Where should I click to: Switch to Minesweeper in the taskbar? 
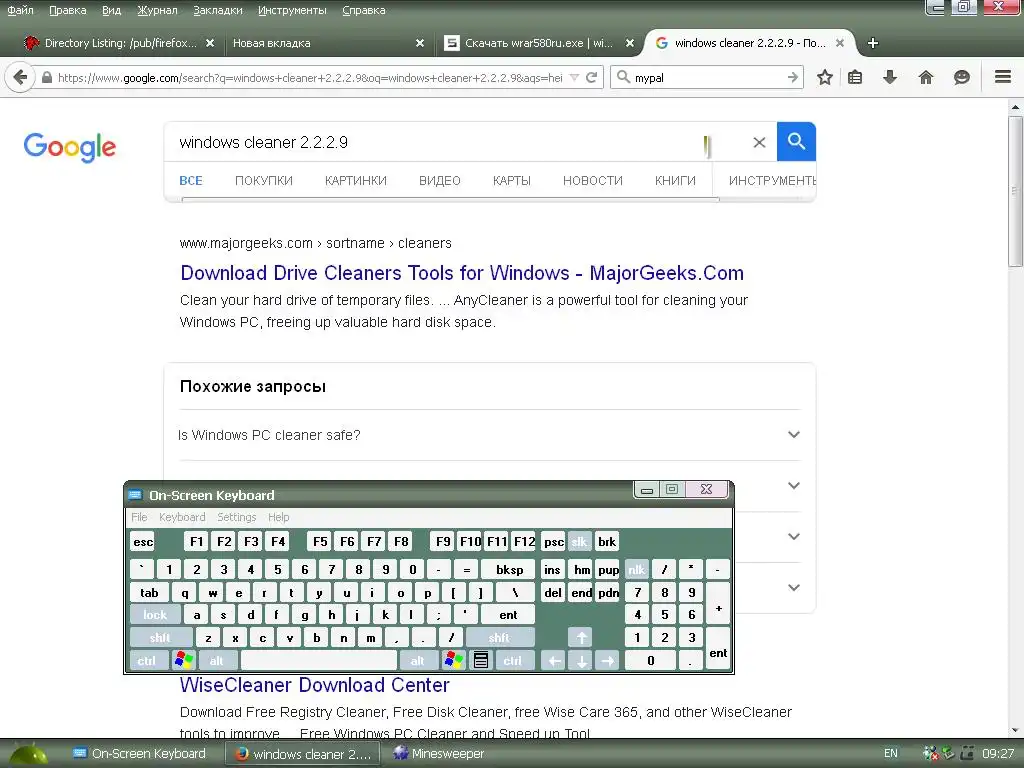439,754
